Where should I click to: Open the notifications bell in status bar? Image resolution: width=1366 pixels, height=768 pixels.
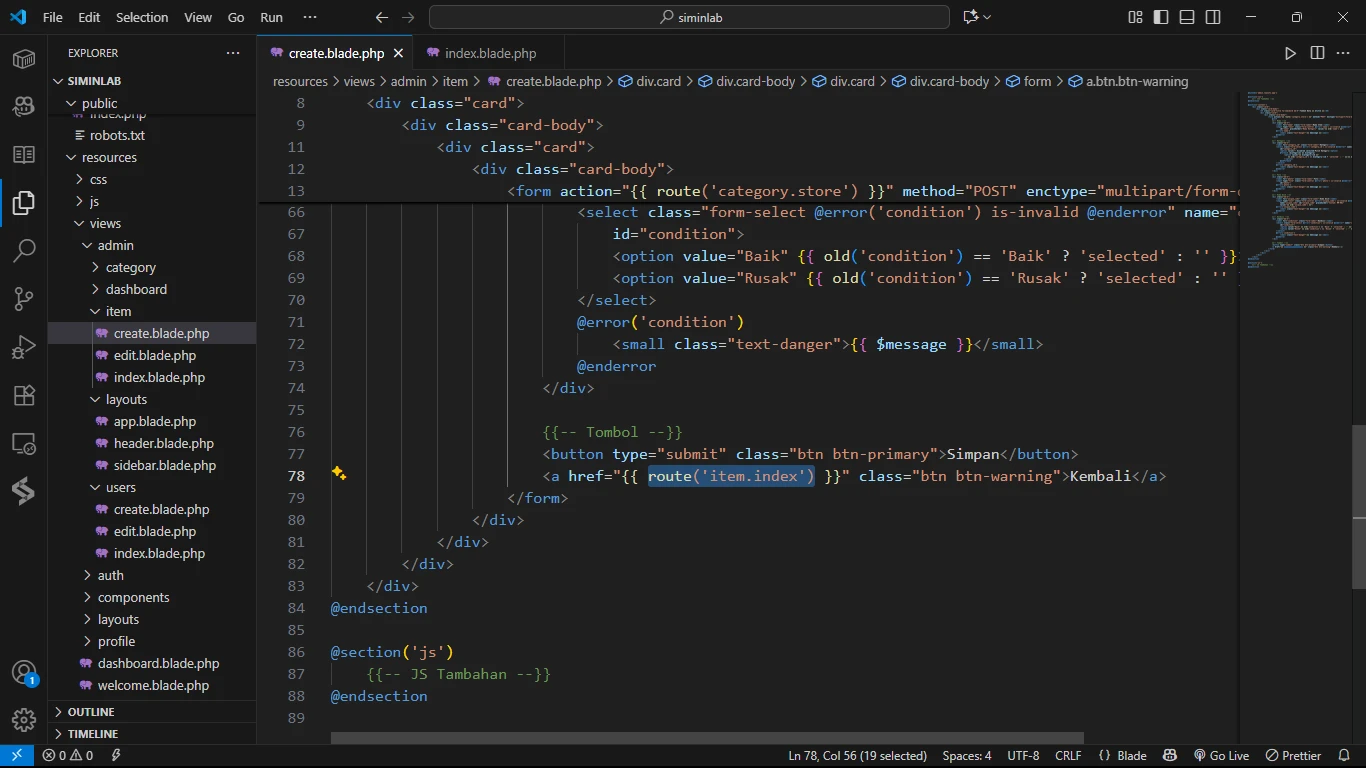tap(1345, 756)
